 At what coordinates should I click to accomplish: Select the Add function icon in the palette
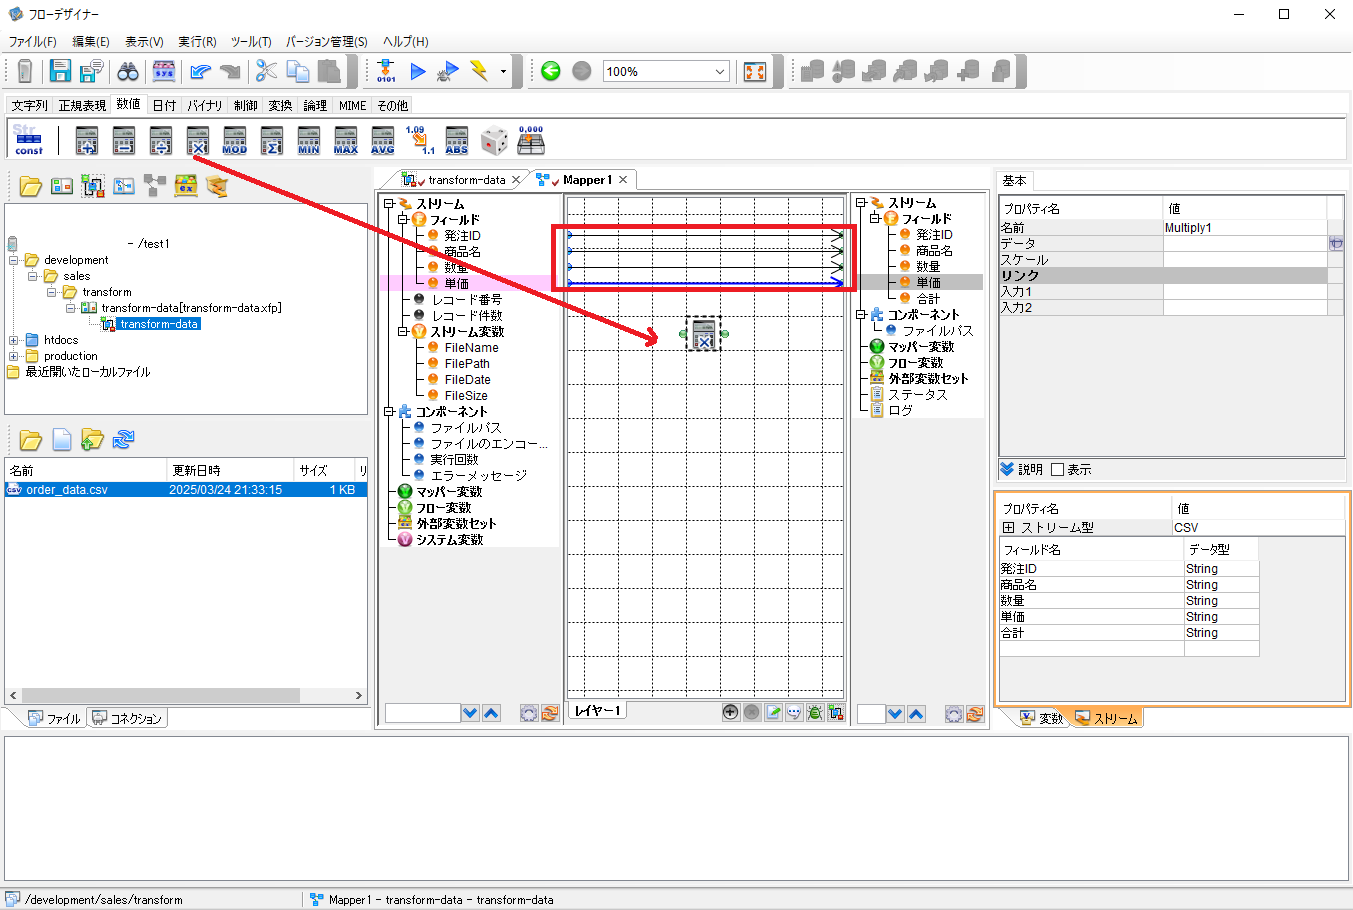click(x=87, y=141)
